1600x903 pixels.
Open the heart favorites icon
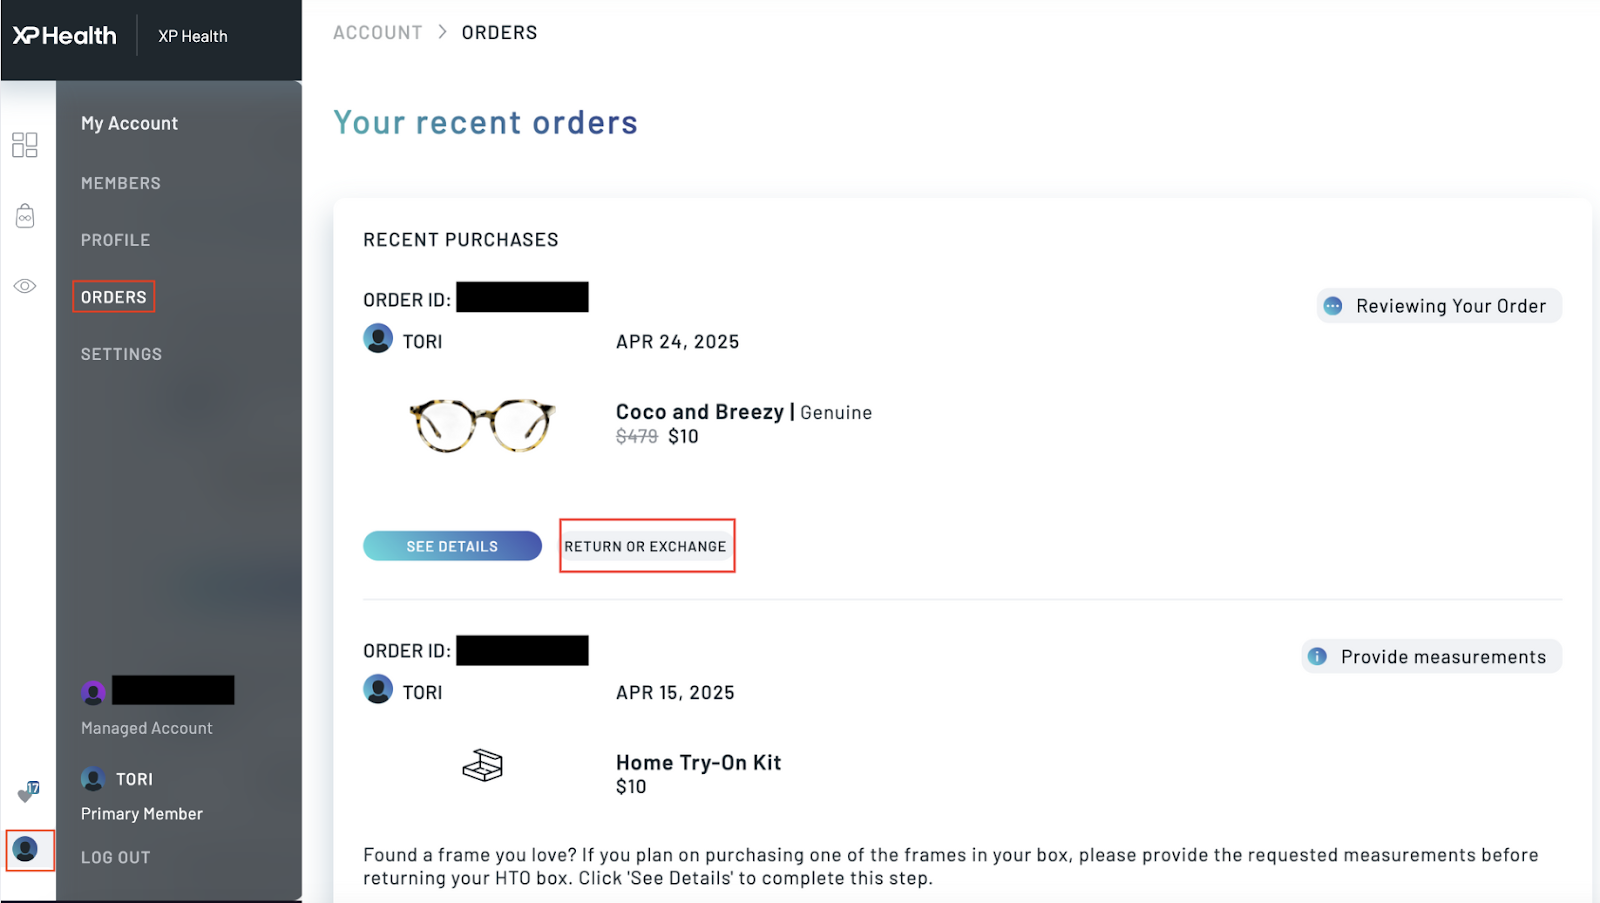[27, 793]
